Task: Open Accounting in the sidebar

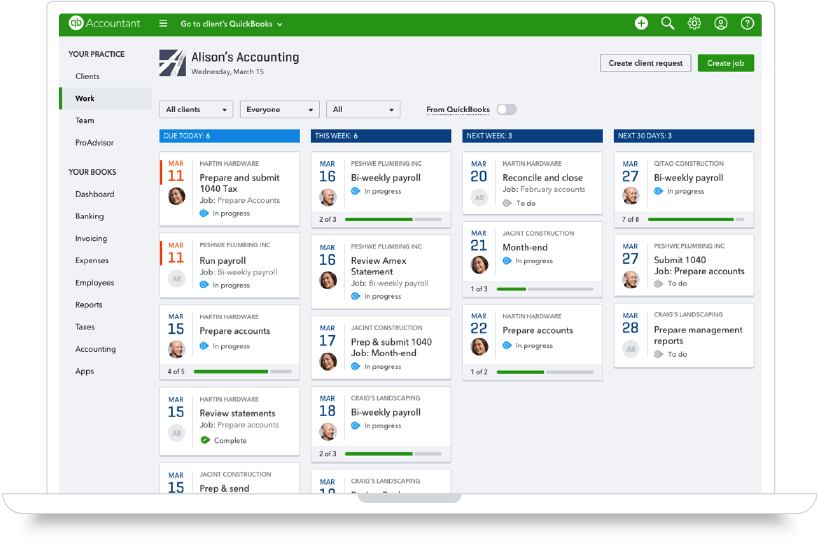Action: point(96,349)
